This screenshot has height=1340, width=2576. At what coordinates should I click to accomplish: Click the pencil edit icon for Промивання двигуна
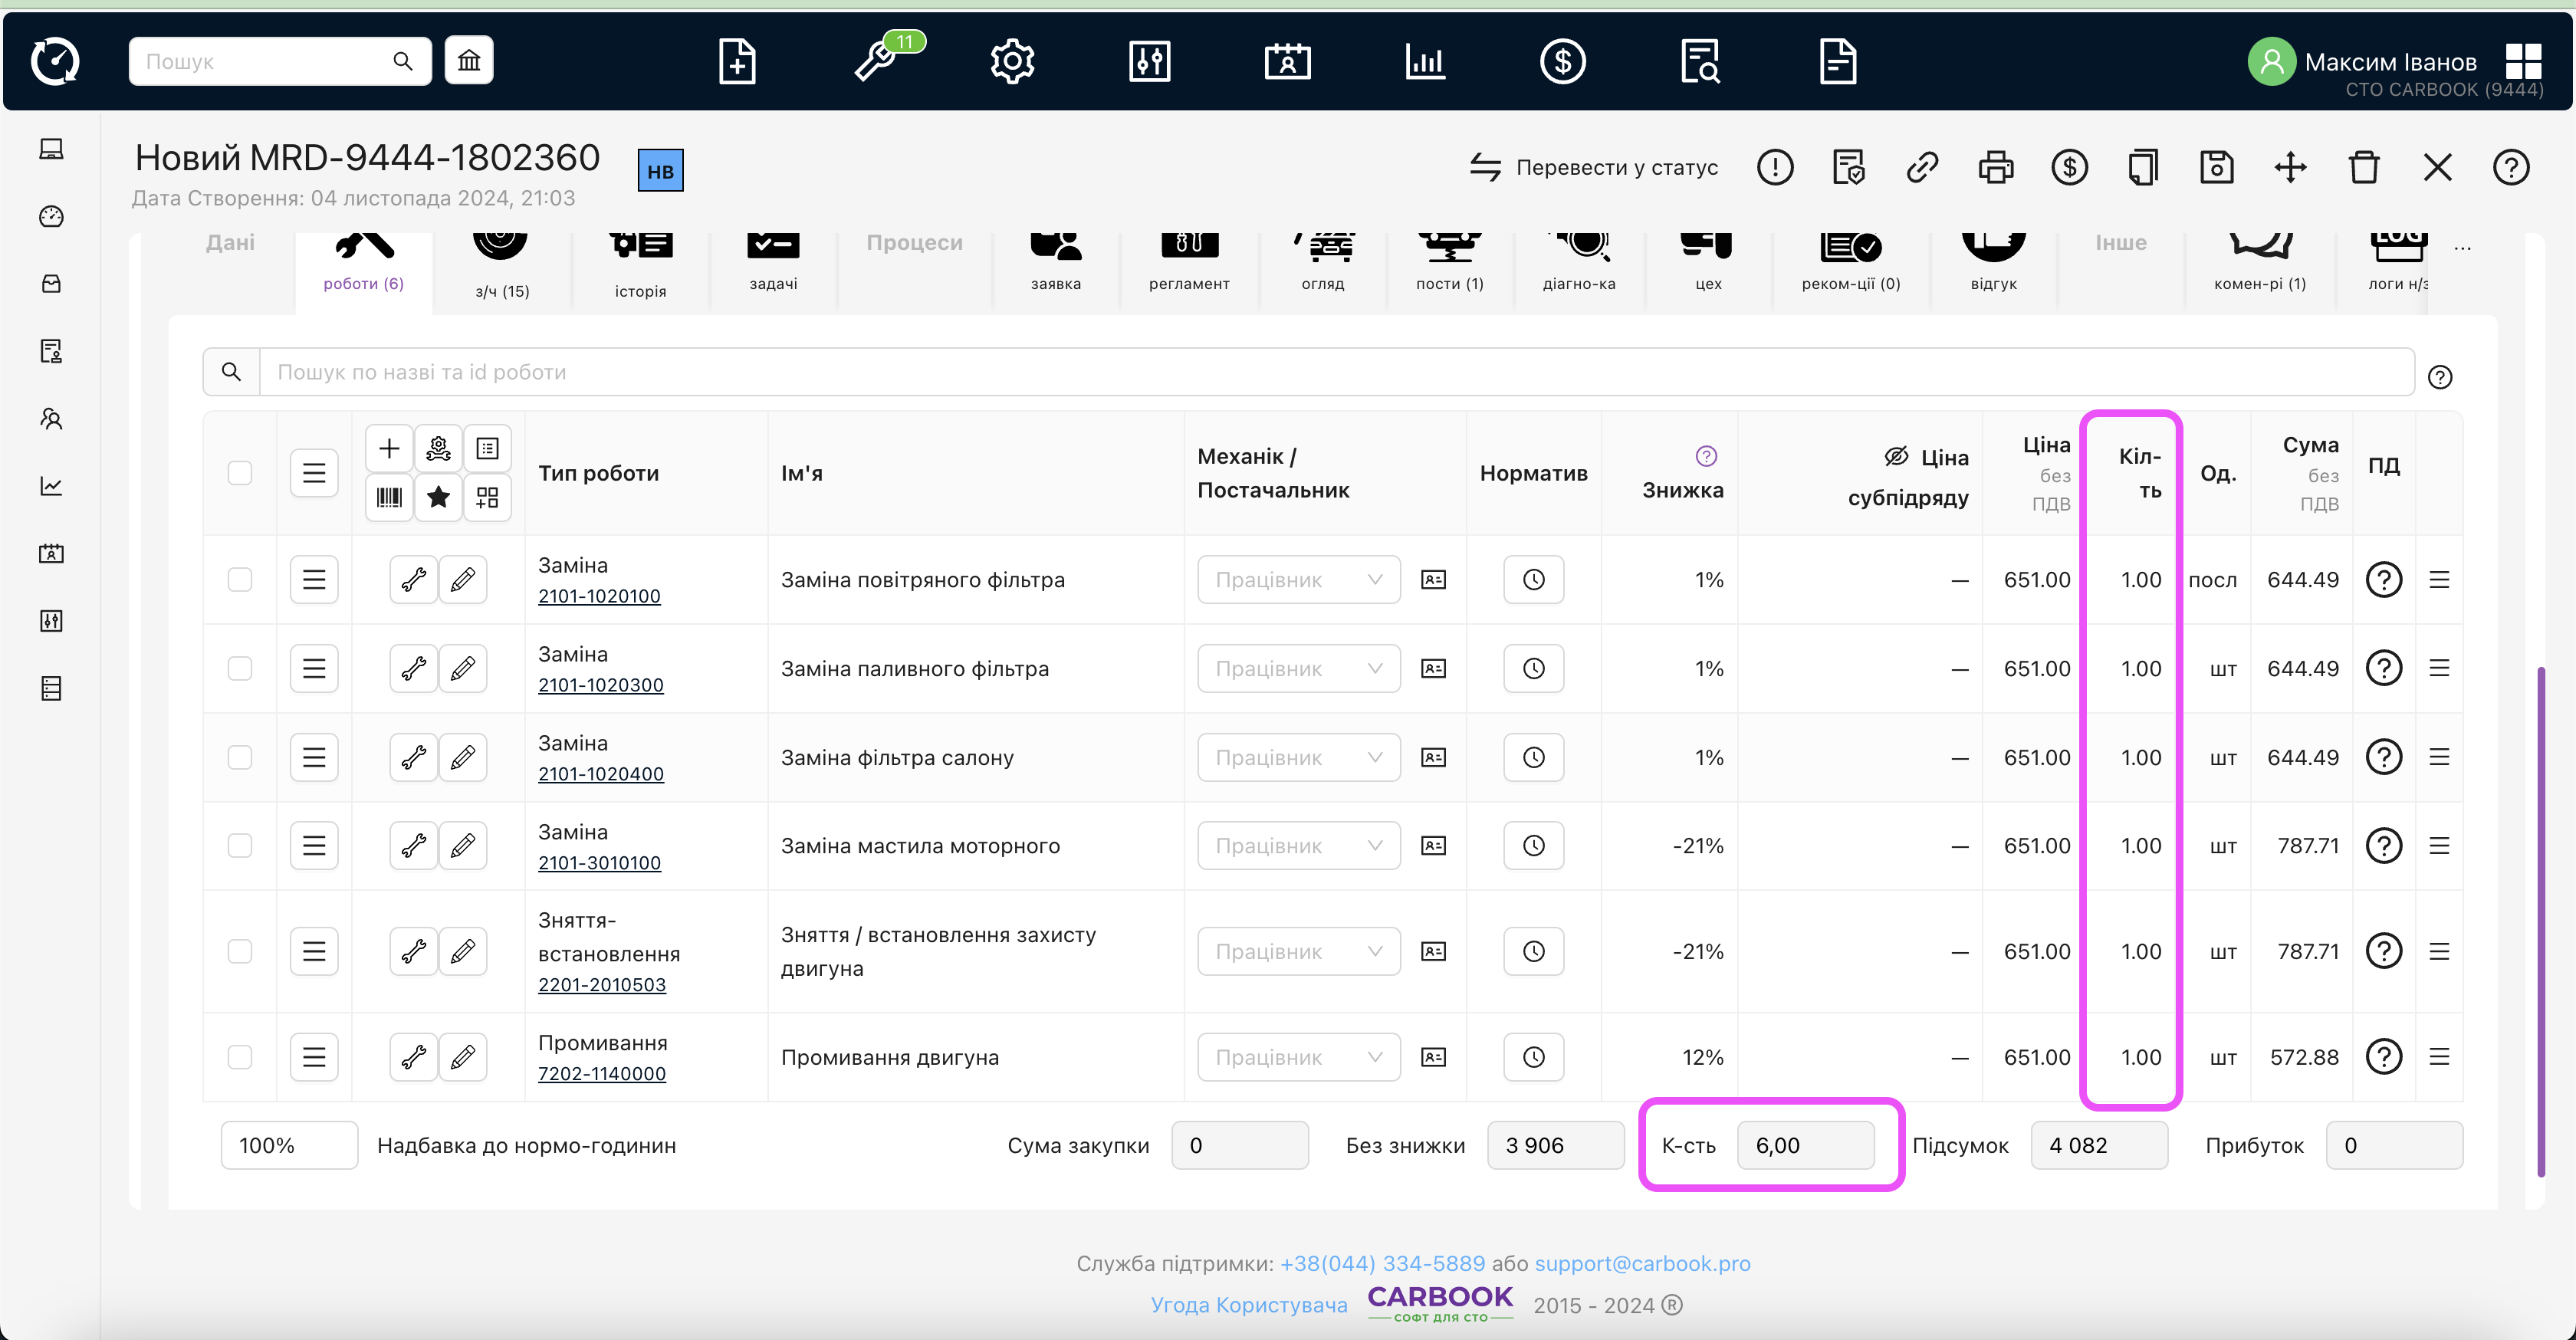pyautogui.click(x=462, y=1057)
